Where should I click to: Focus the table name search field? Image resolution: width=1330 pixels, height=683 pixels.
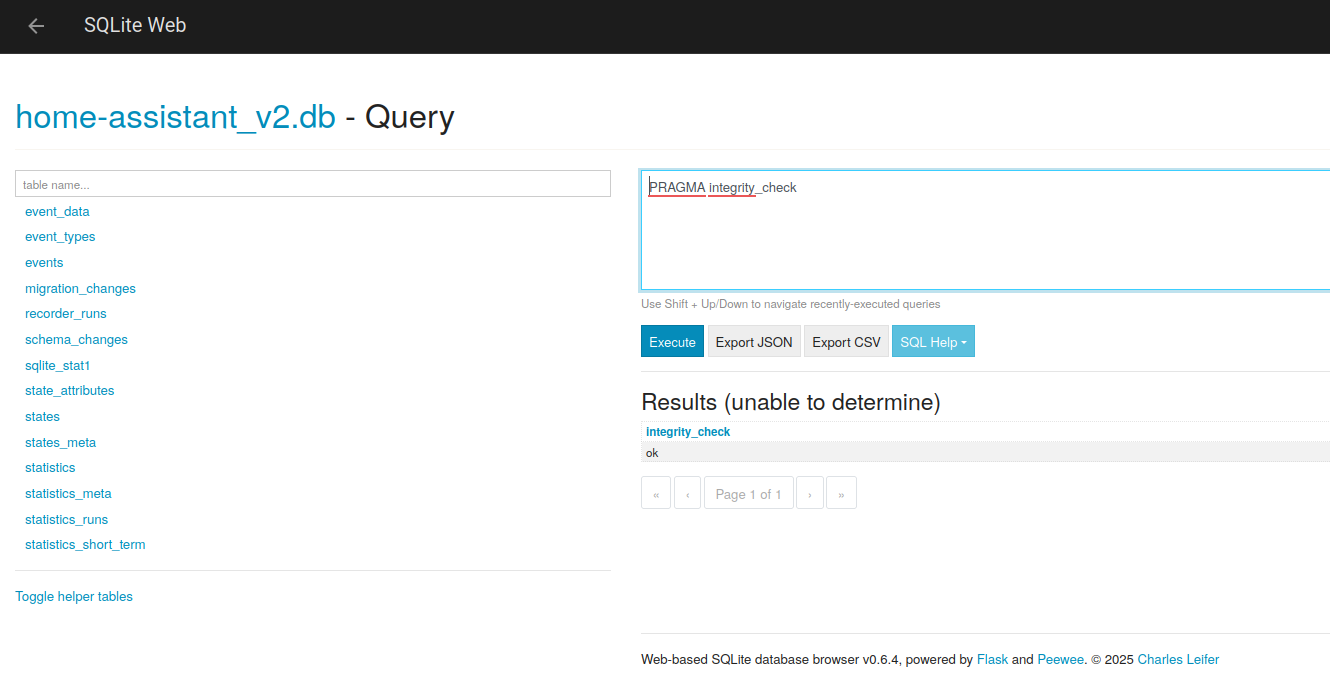313,184
